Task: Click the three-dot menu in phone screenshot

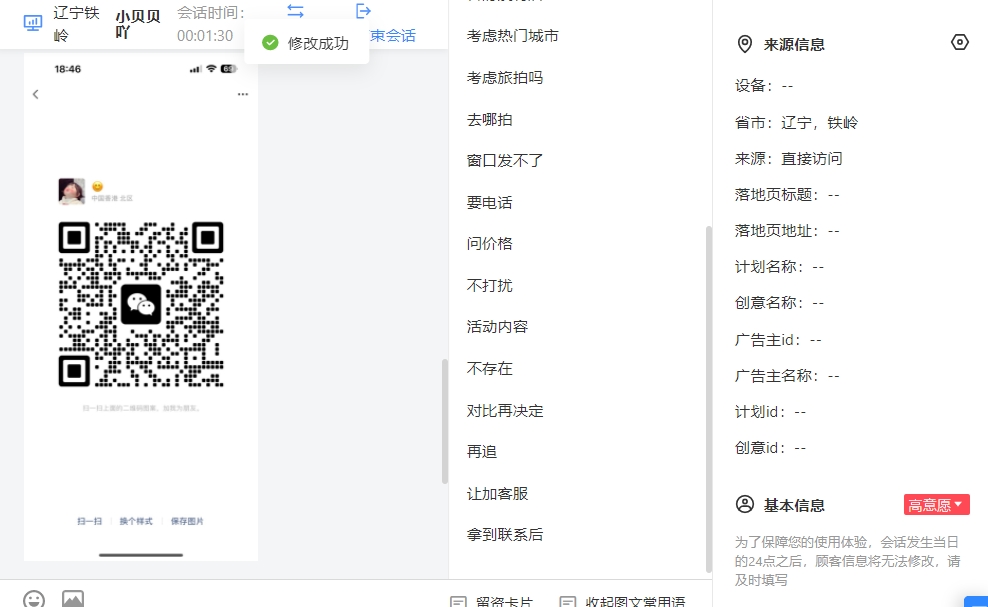Action: click(x=243, y=94)
